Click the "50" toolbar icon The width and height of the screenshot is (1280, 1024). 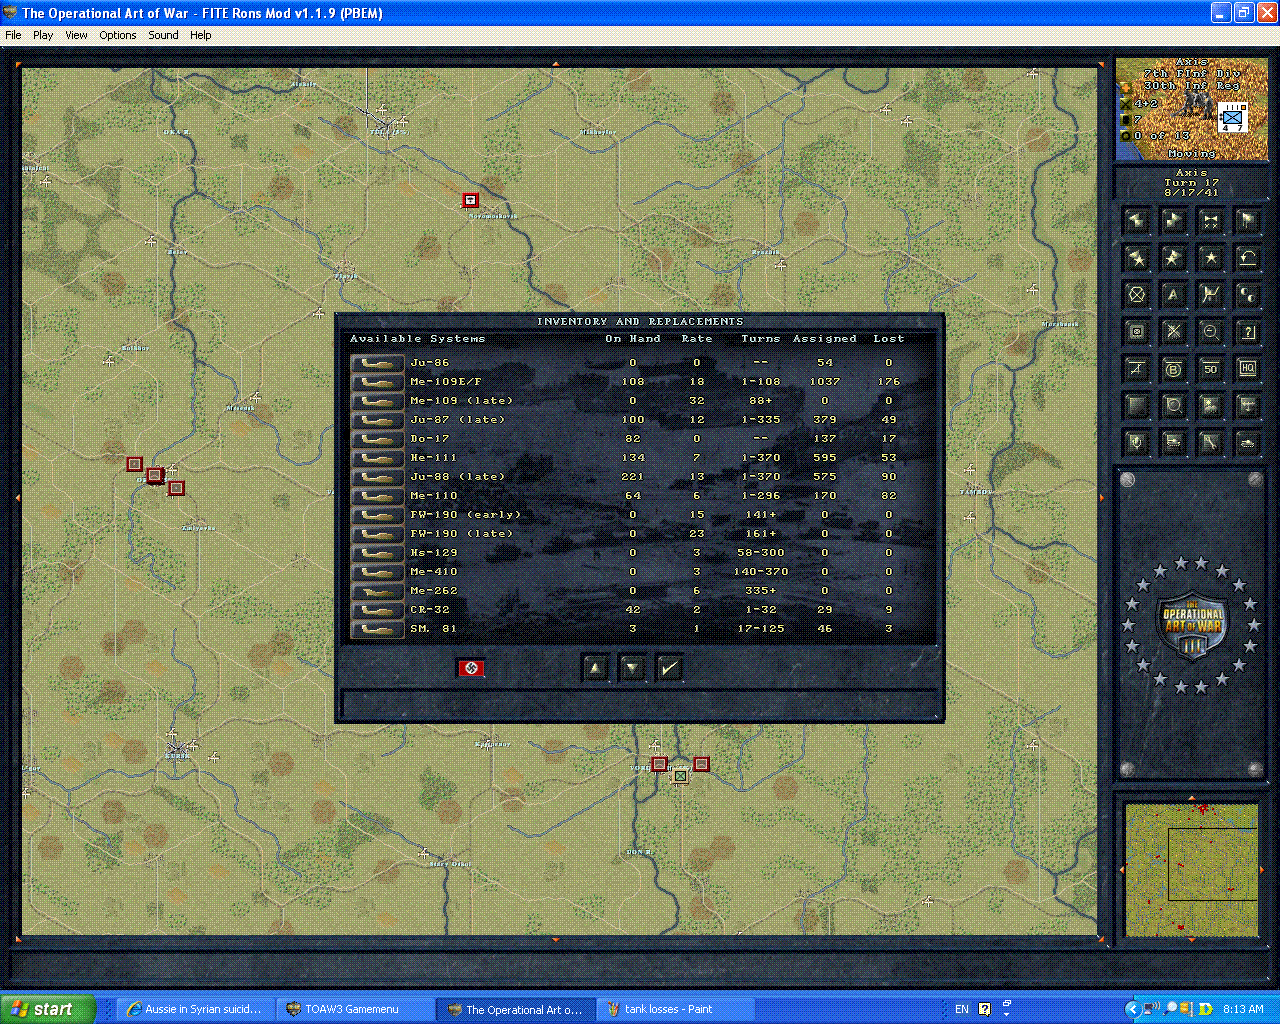(1210, 368)
